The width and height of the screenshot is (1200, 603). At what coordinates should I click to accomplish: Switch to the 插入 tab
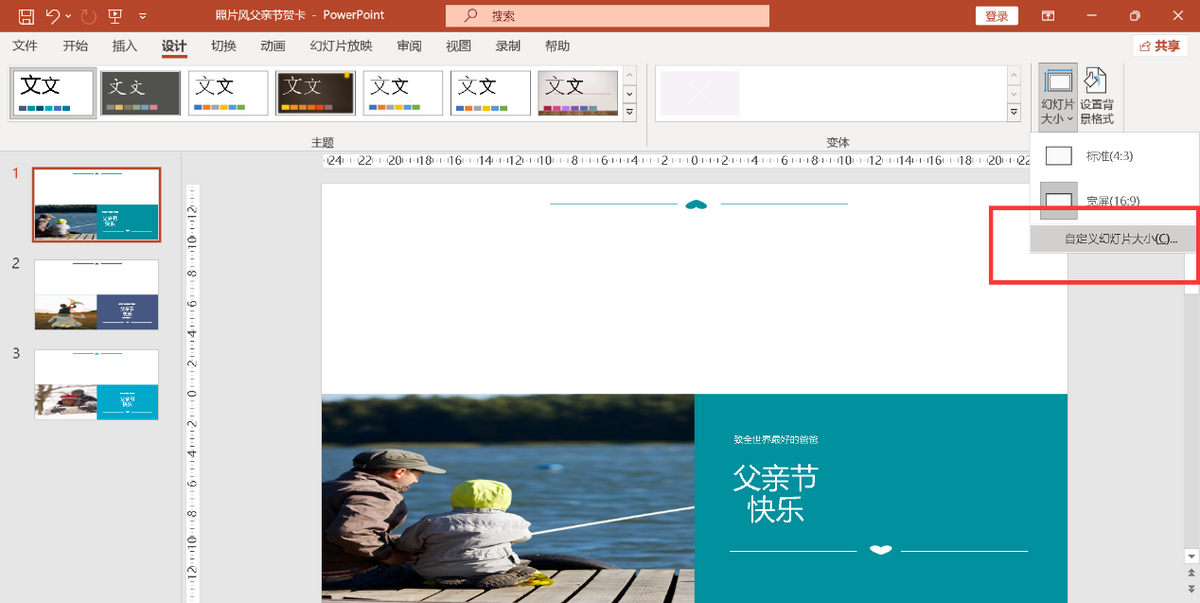[x=125, y=46]
